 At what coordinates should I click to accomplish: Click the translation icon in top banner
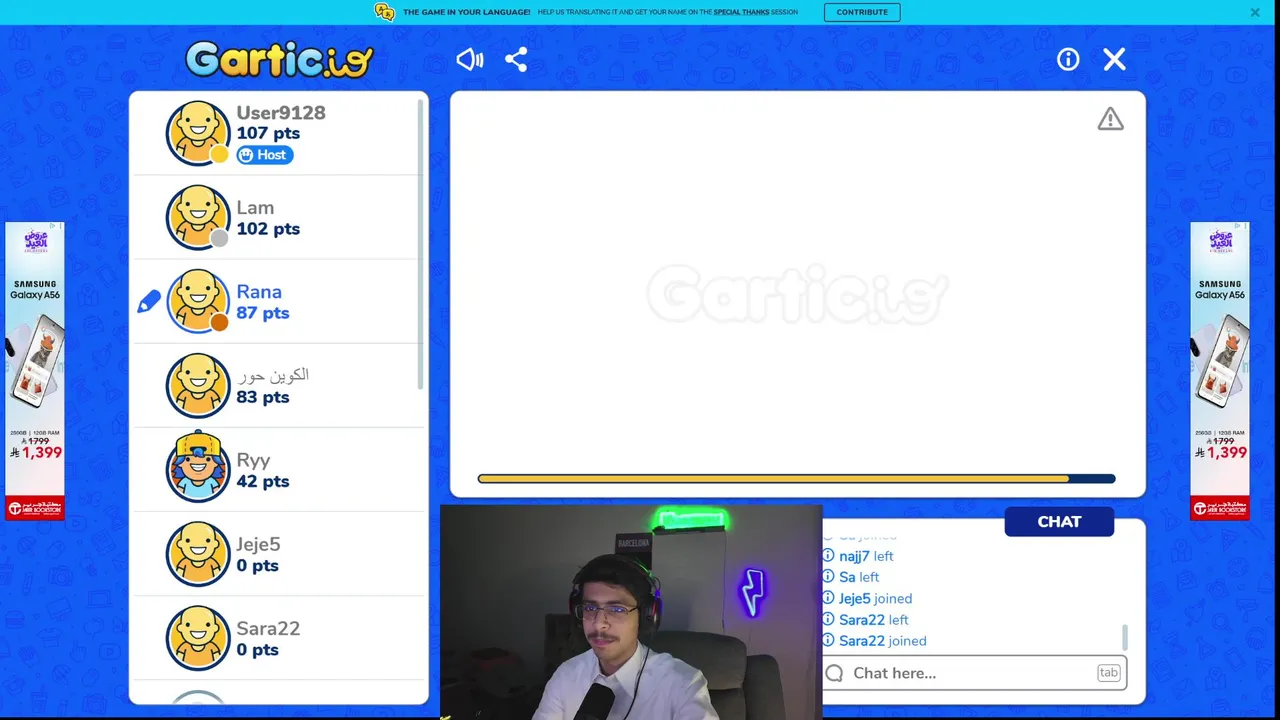point(385,12)
